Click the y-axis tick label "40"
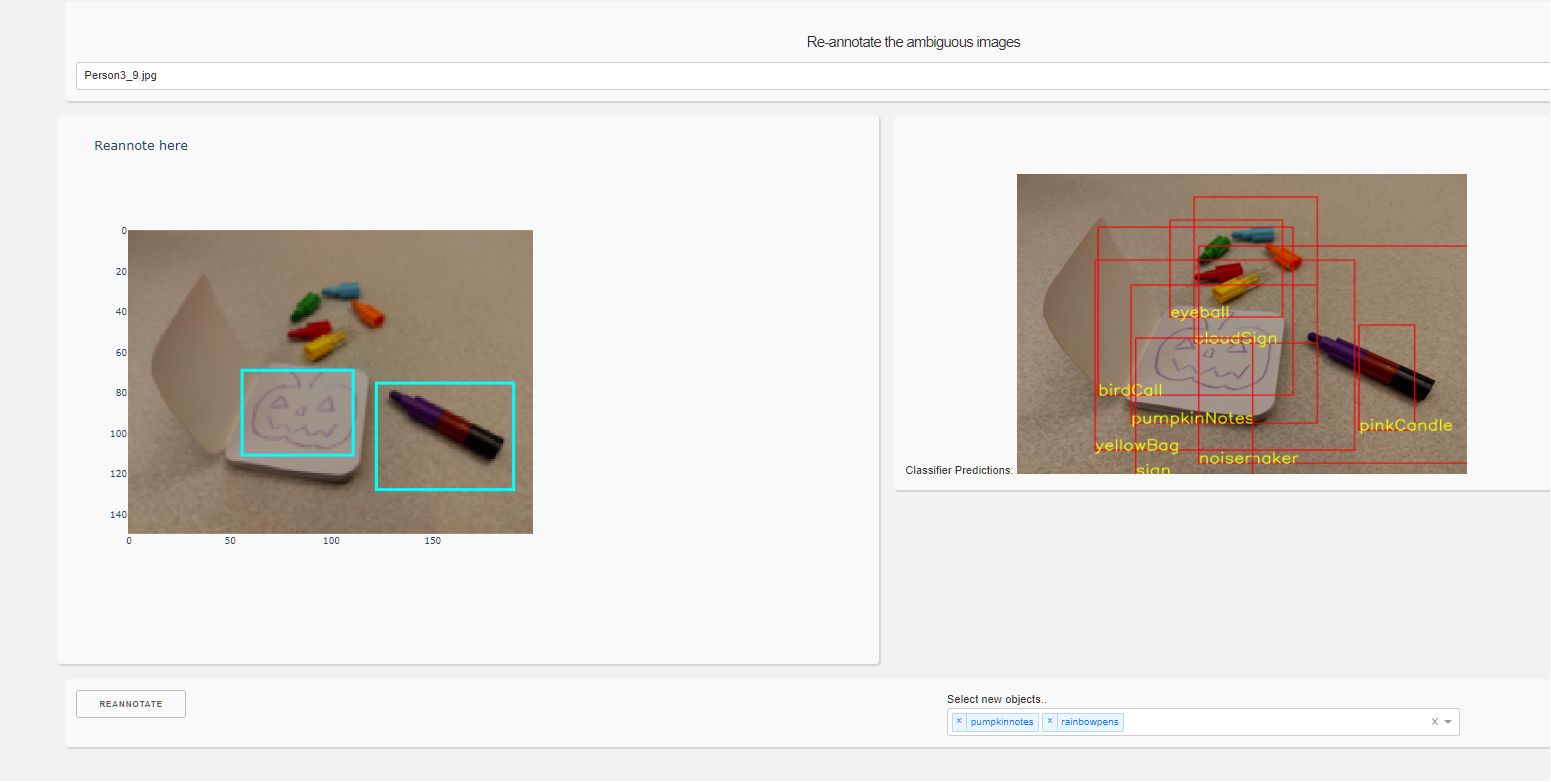Image resolution: width=1551 pixels, height=782 pixels. click(x=121, y=312)
